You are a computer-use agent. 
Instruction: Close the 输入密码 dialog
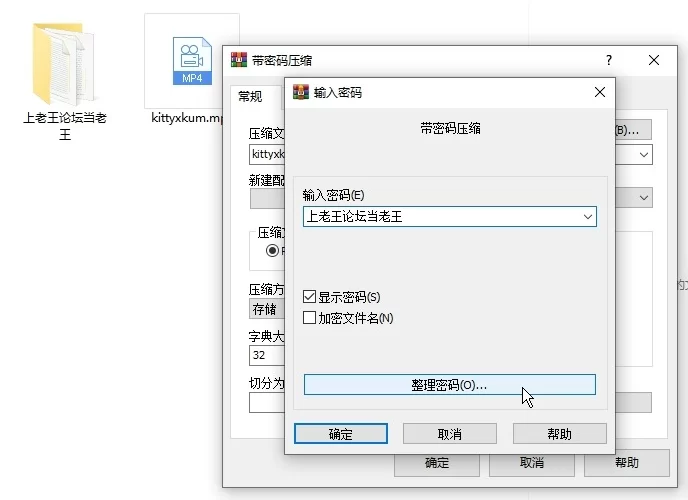600,92
